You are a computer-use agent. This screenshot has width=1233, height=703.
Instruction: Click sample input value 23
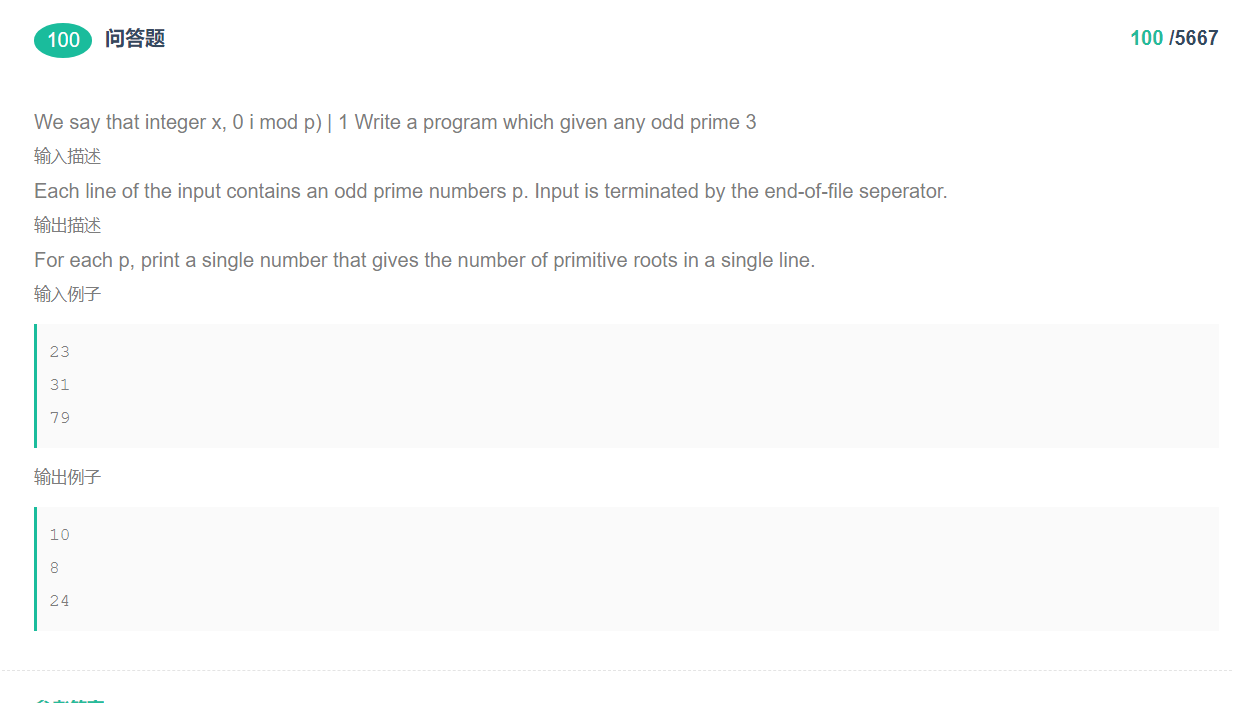tap(60, 352)
